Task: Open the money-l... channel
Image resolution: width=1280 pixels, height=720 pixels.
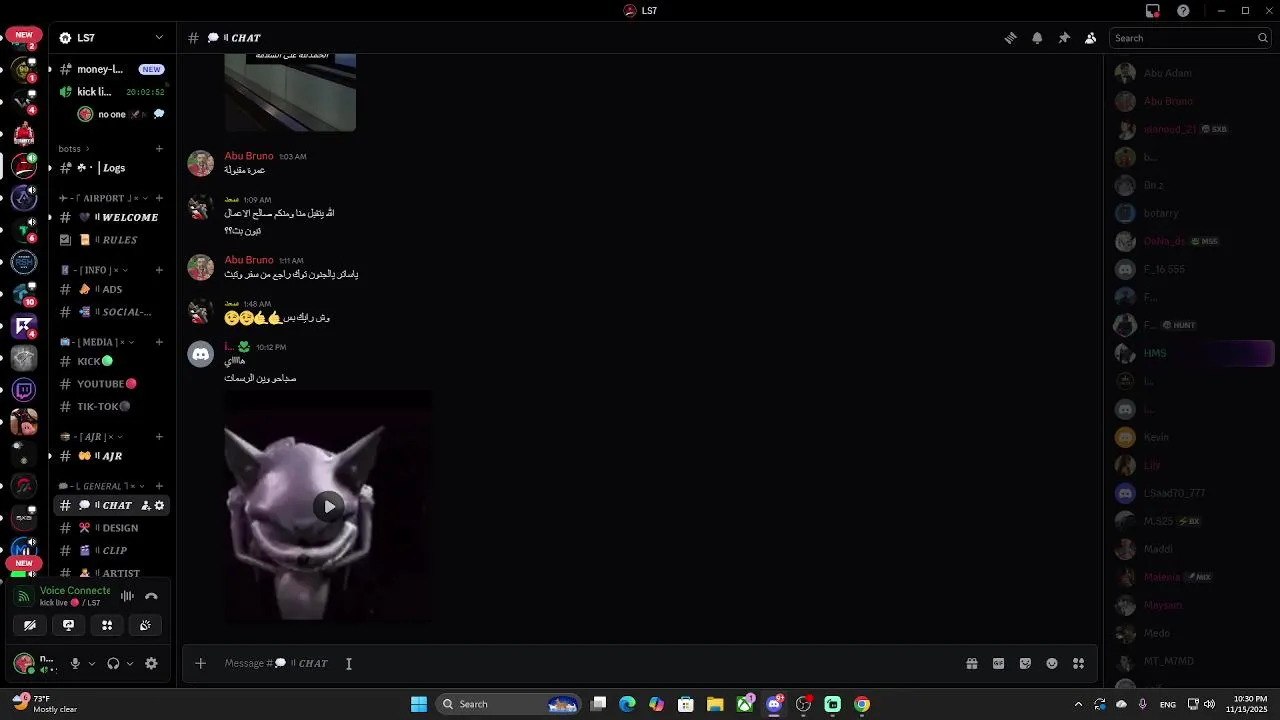Action: (110, 69)
